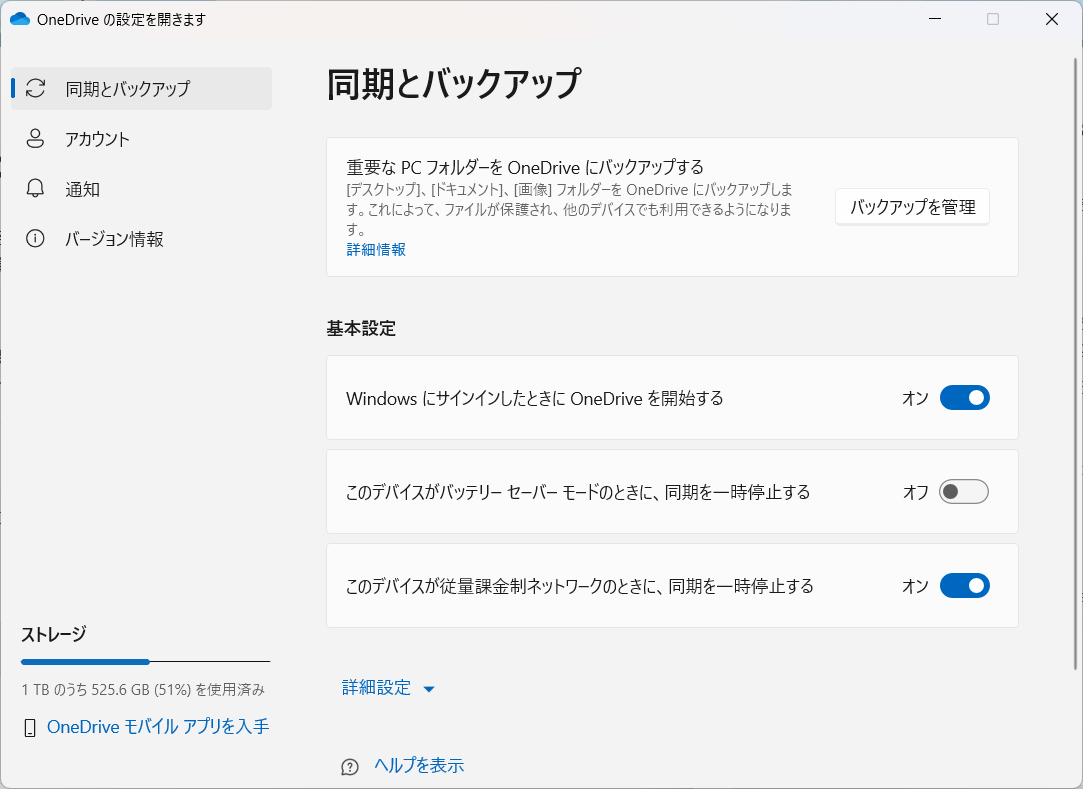Open the 同期とバックアップ sidebar item
The width and height of the screenshot is (1083, 789).
point(142,88)
